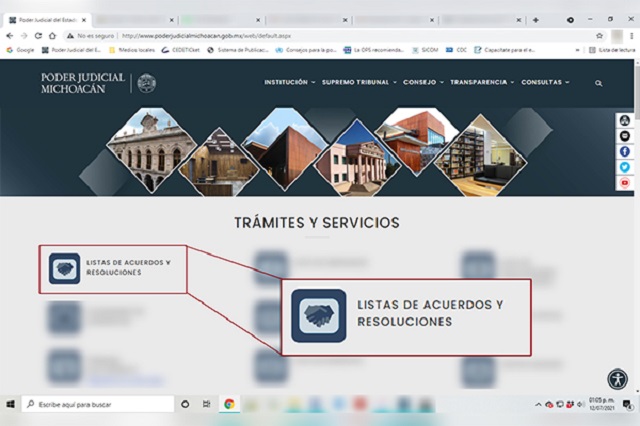This screenshot has width=640, height=426.
Task: Open the Capacítate para el e... bookmark
Action: pos(504,50)
